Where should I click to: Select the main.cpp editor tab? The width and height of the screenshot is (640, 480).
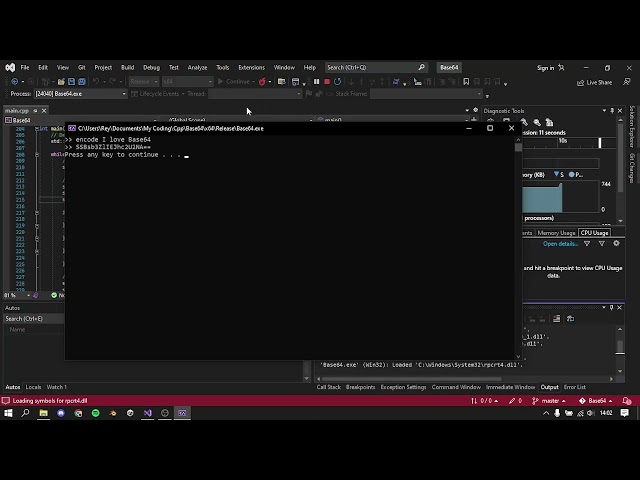coord(17,111)
